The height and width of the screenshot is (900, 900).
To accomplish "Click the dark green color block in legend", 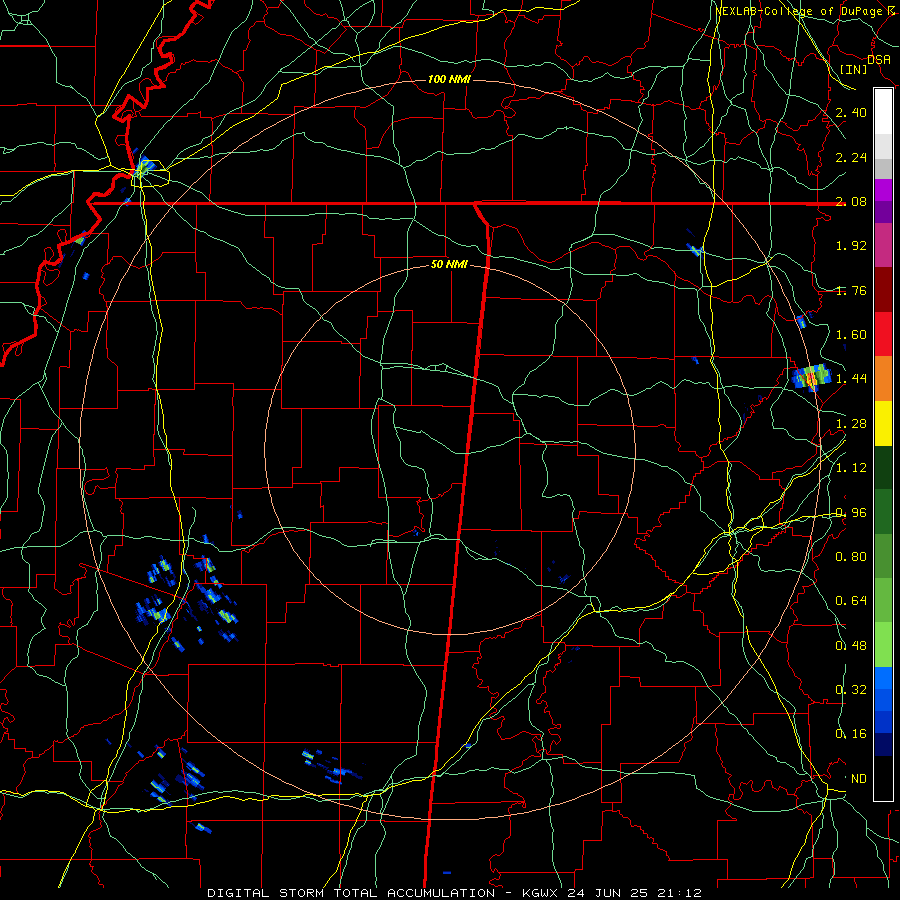I will [883, 468].
